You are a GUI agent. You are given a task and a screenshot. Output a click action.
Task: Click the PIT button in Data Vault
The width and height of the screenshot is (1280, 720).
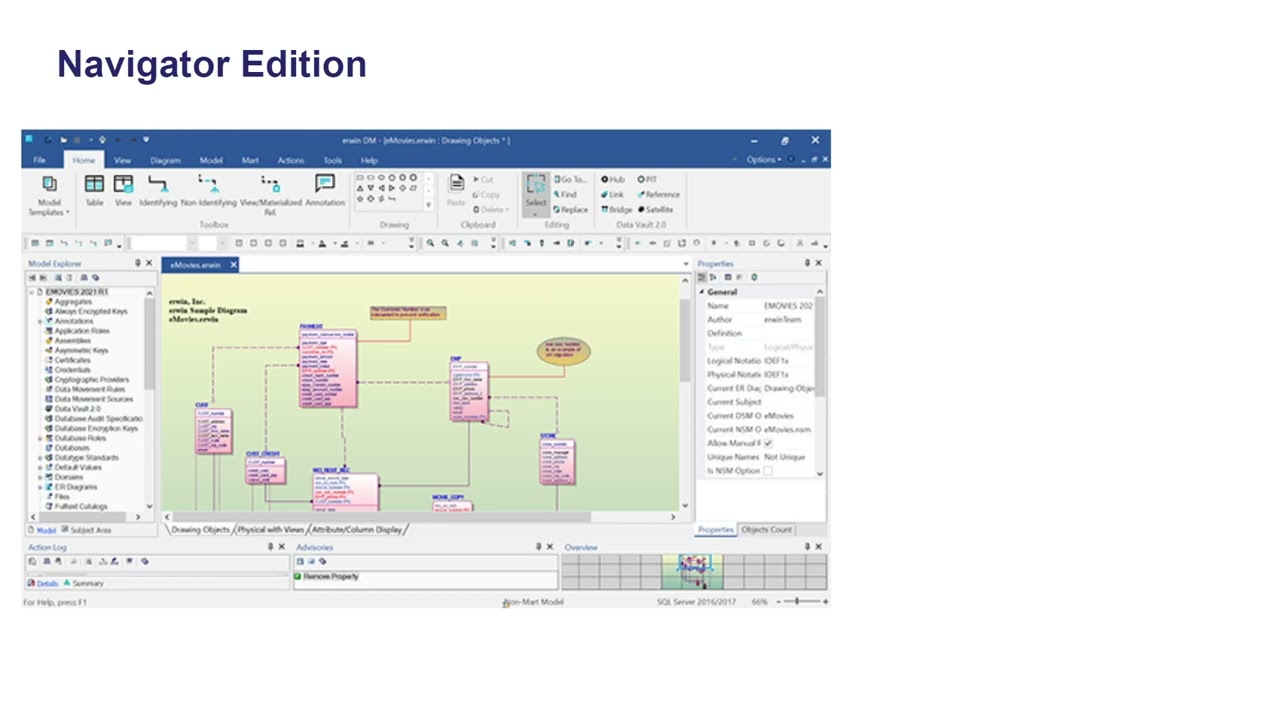[x=647, y=180]
